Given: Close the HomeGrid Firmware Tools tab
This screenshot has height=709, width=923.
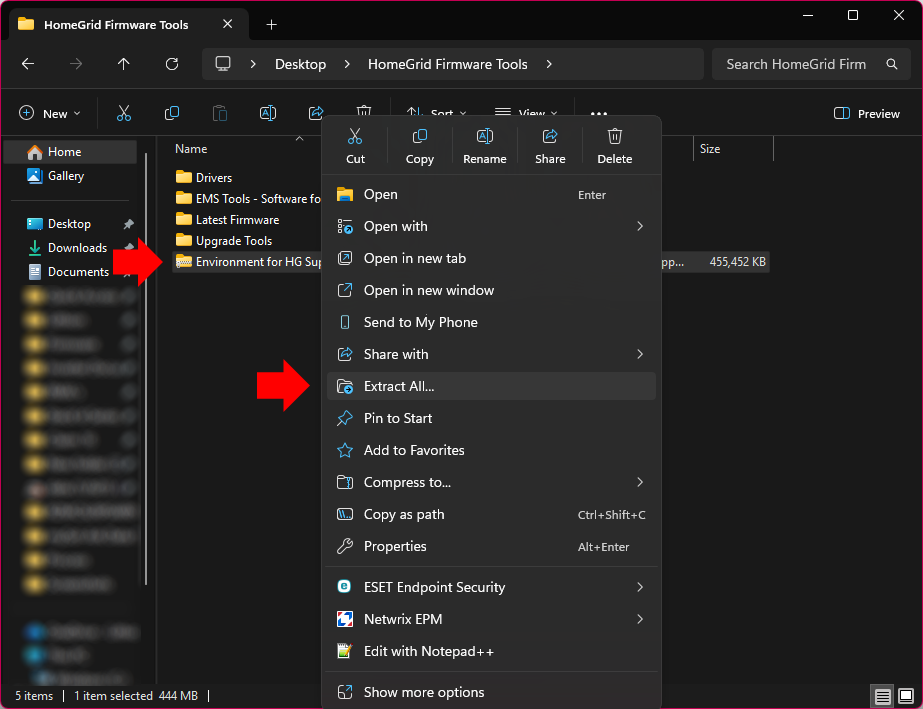Looking at the screenshot, I should (x=227, y=24).
